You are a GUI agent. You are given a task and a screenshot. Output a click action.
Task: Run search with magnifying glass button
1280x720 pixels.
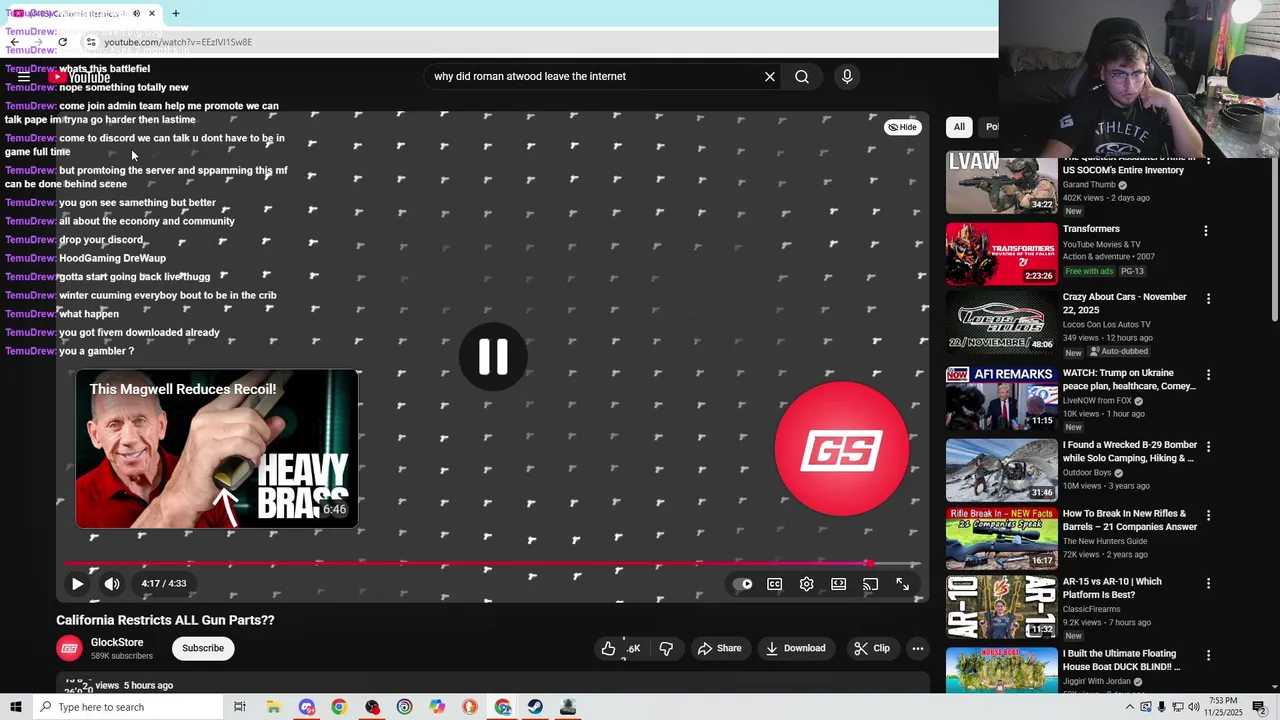[x=802, y=76]
